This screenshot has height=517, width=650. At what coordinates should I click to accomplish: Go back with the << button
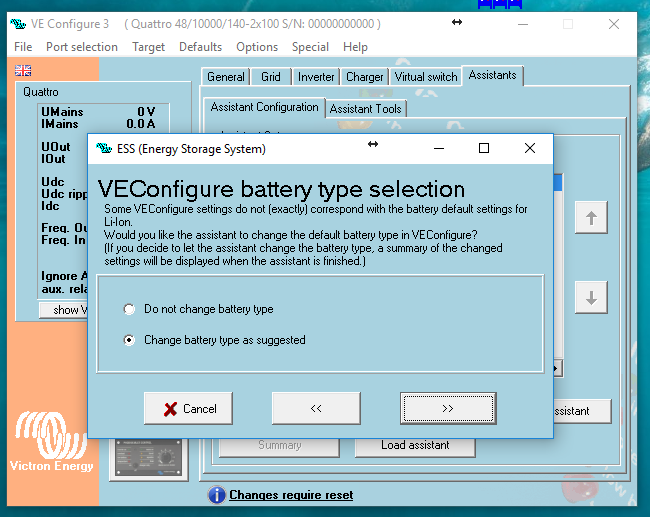coord(316,408)
